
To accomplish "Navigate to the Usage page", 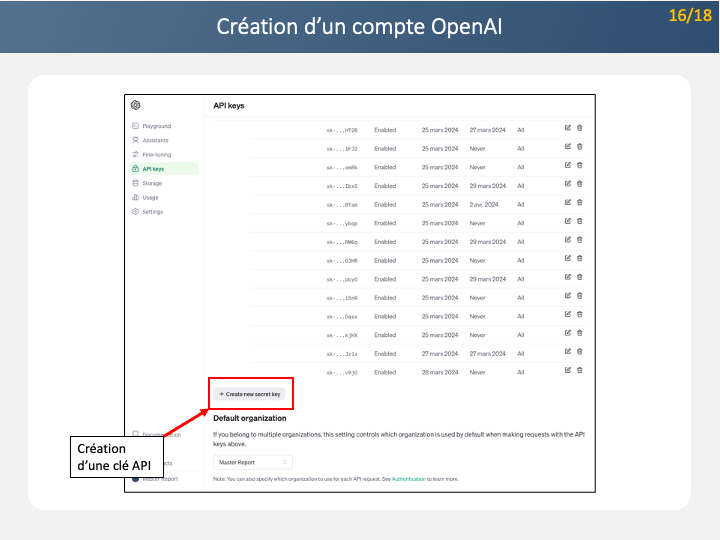I will click(150, 197).
